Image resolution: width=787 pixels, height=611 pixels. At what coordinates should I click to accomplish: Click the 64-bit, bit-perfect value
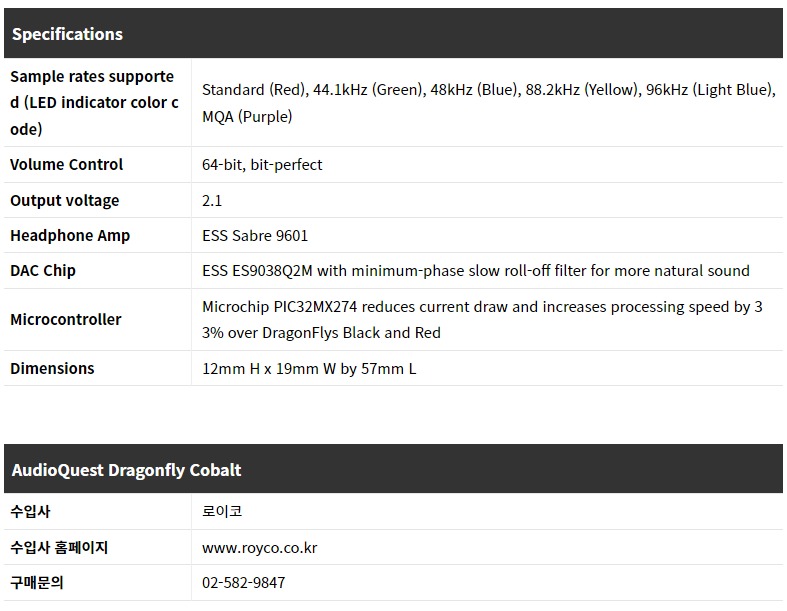pyautogui.click(x=262, y=164)
